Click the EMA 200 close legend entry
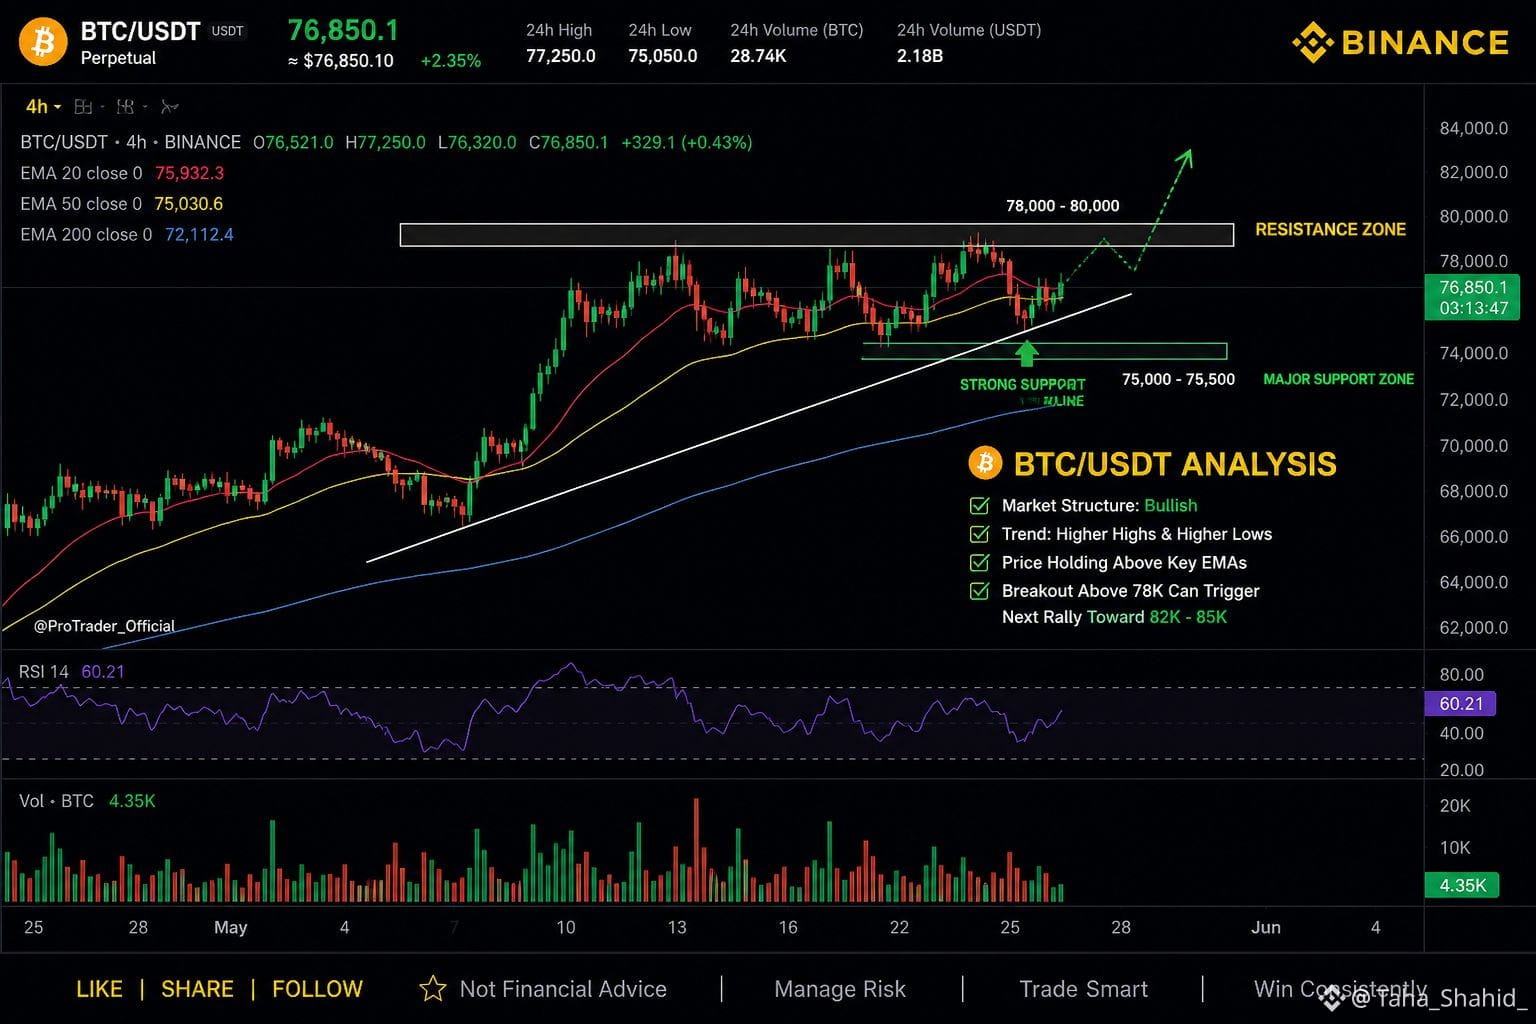 tap(127, 235)
